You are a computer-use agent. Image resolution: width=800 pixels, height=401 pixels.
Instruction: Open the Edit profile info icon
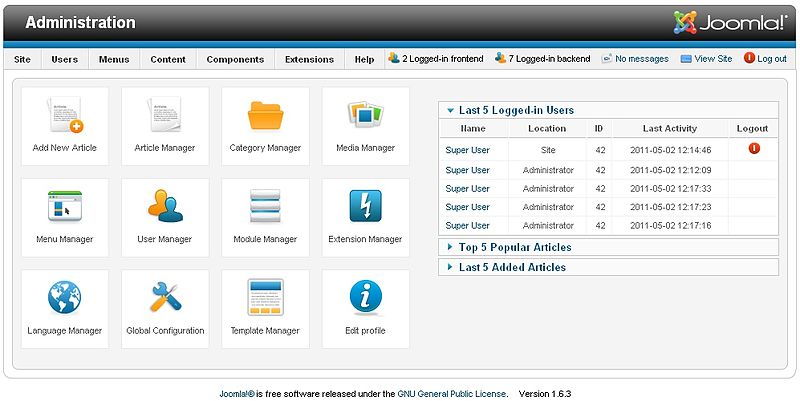[x=366, y=297]
